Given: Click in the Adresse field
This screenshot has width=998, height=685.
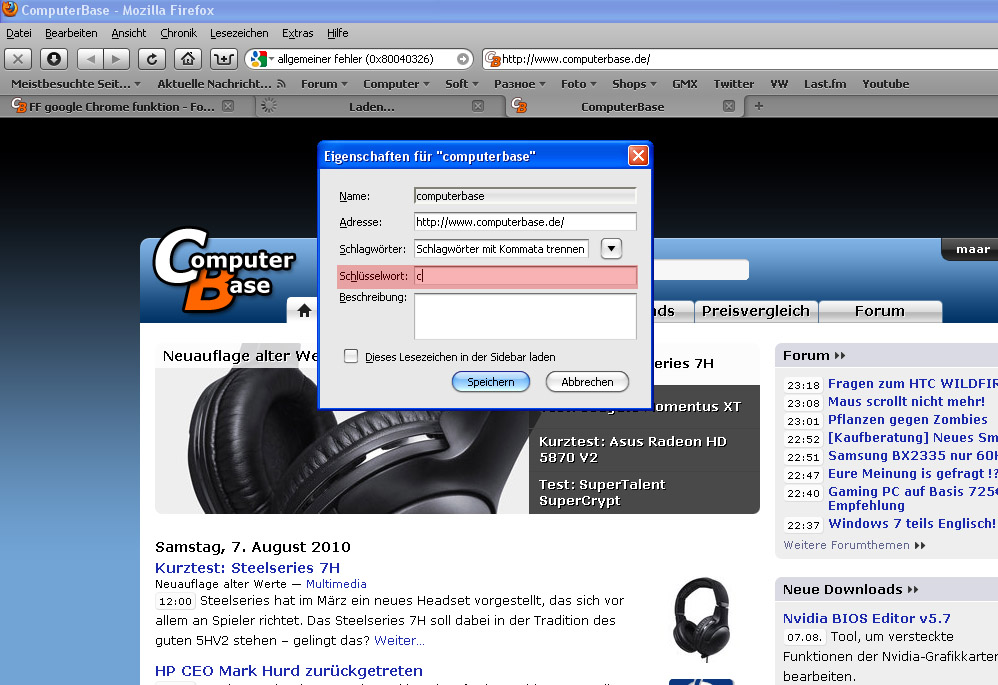Looking at the screenshot, I should click(525, 222).
